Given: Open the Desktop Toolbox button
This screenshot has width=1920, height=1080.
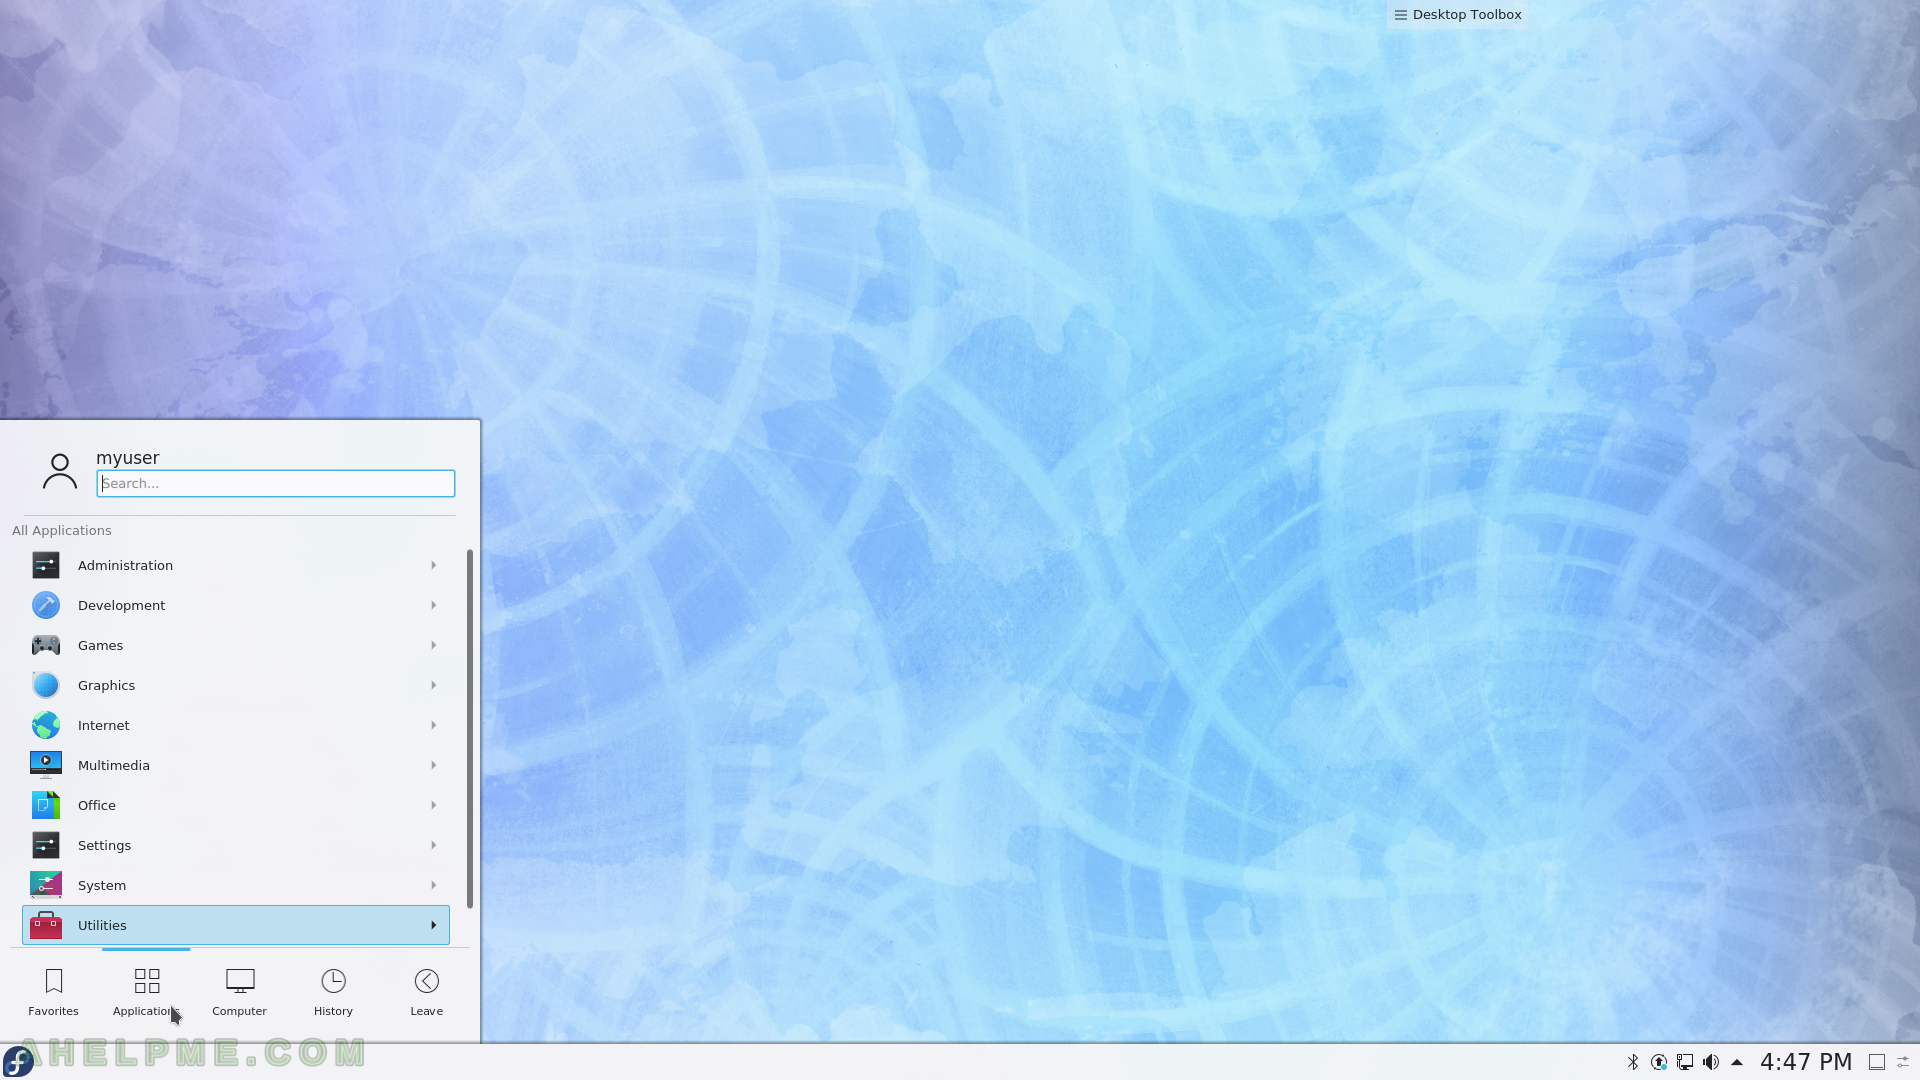Looking at the screenshot, I should point(1458,15).
